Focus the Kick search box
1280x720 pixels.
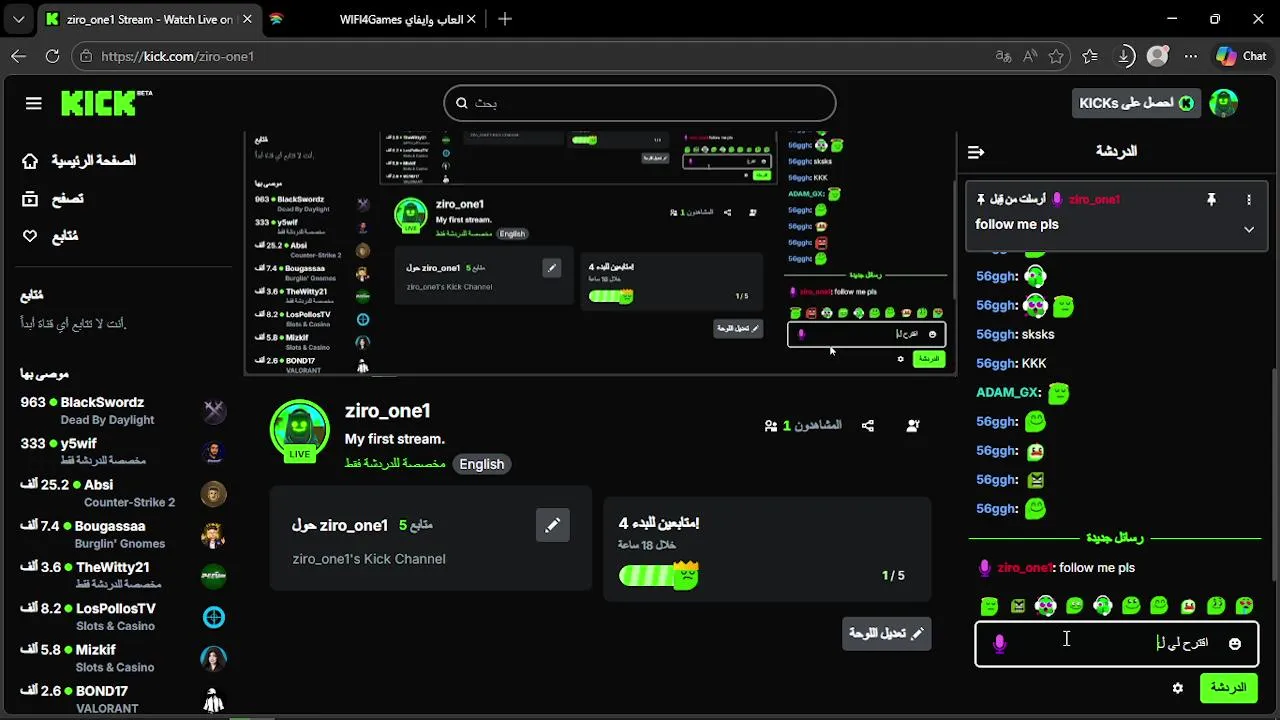point(640,103)
